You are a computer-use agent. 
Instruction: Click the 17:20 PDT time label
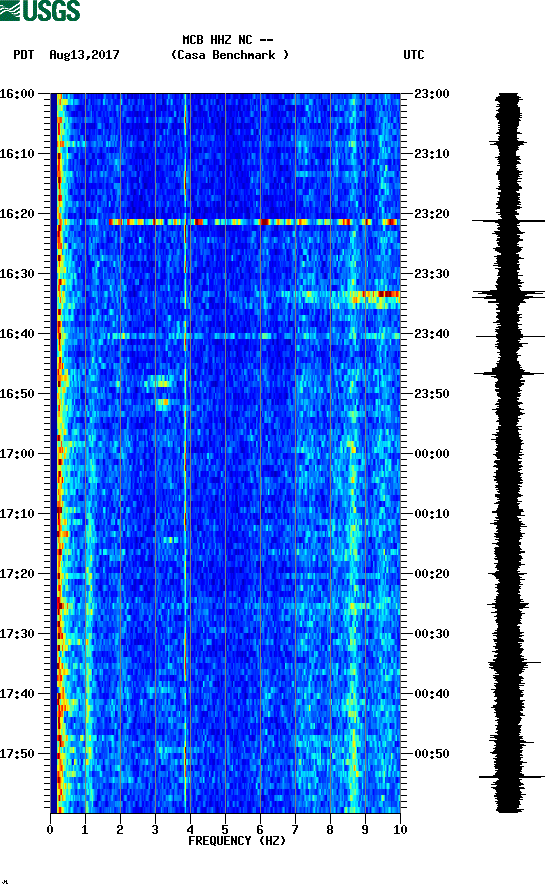click(17, 574)
